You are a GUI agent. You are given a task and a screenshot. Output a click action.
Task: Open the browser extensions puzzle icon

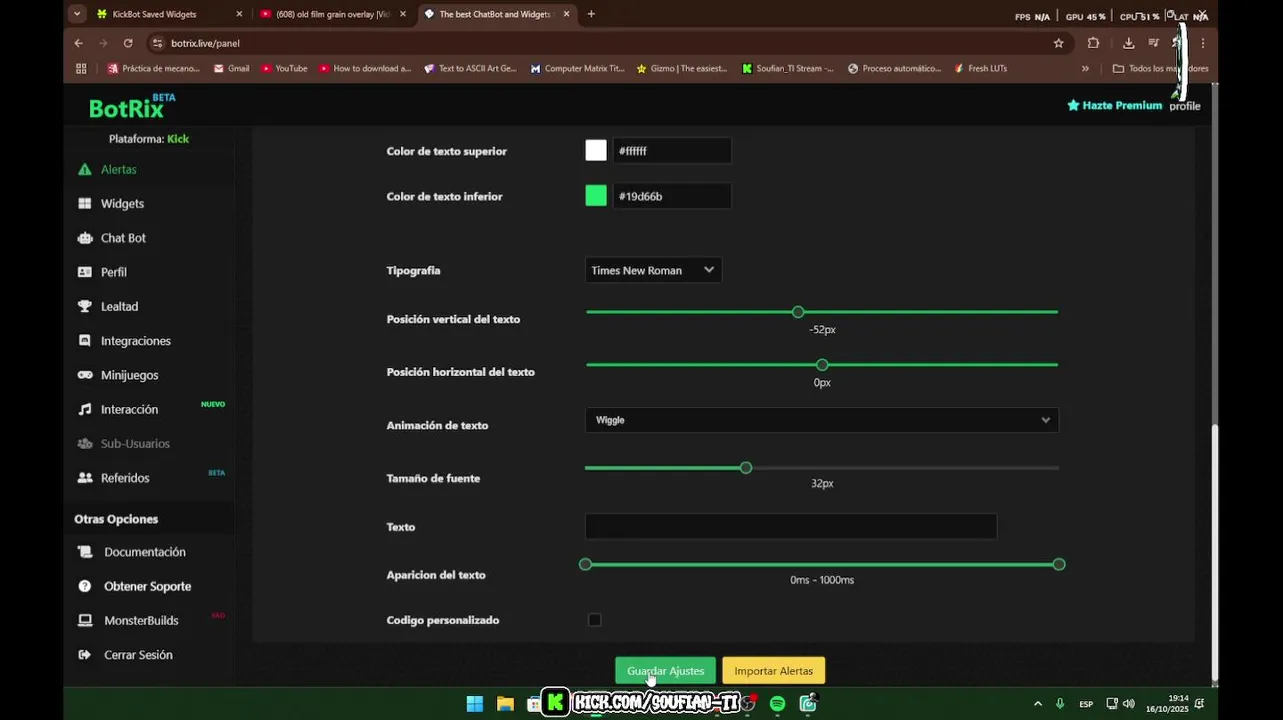point(1093,43)
